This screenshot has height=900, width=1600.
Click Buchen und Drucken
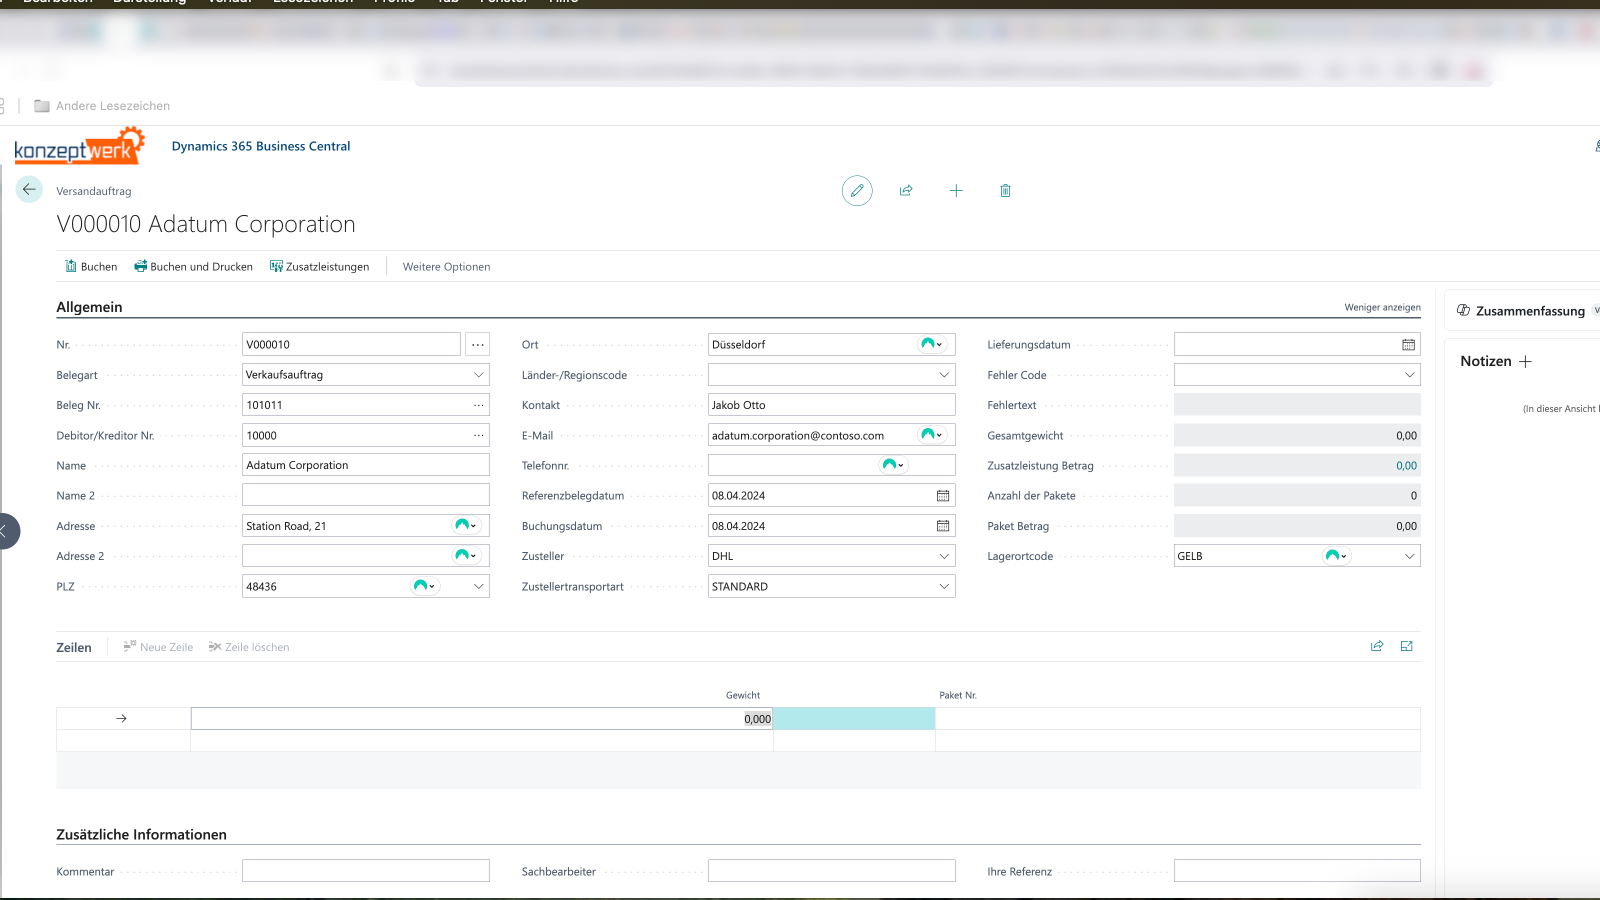[193, 267]
